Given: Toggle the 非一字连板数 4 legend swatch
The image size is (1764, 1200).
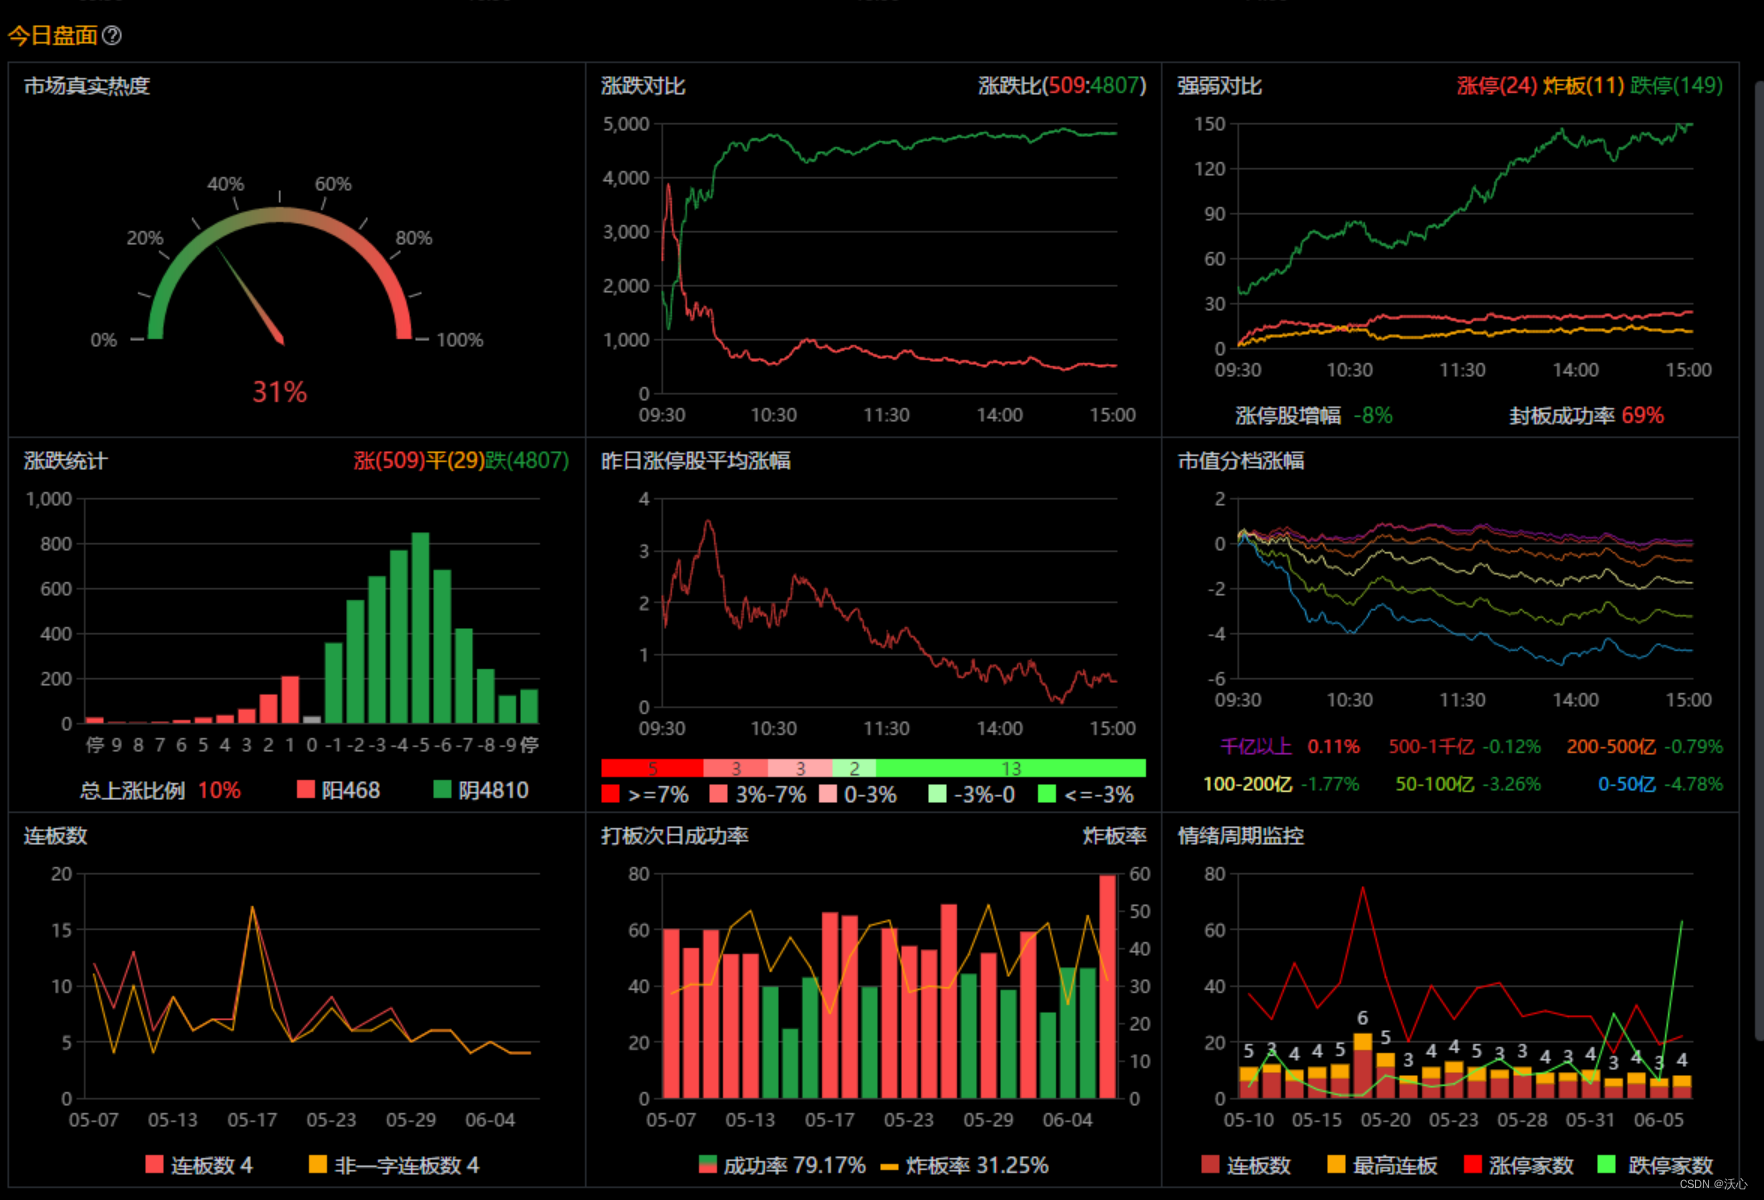Looking at the screenshot, I should pyautogui.click(x=318, y=1164).
